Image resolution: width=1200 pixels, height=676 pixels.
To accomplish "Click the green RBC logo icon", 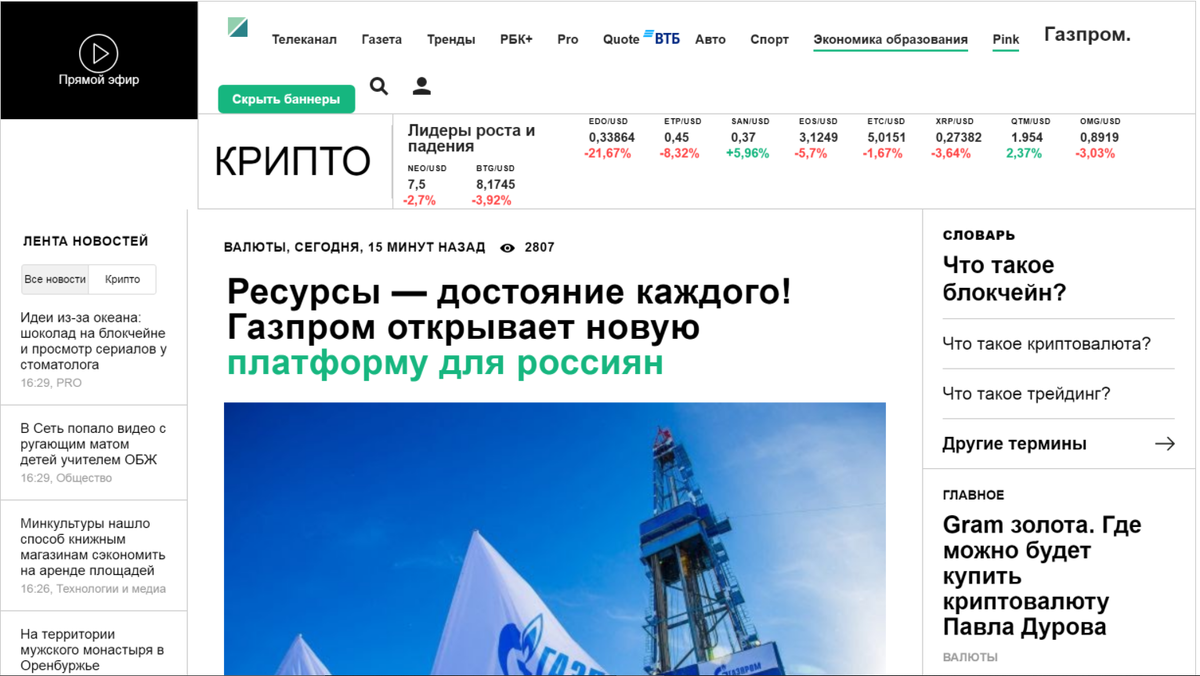I will 238,27.
